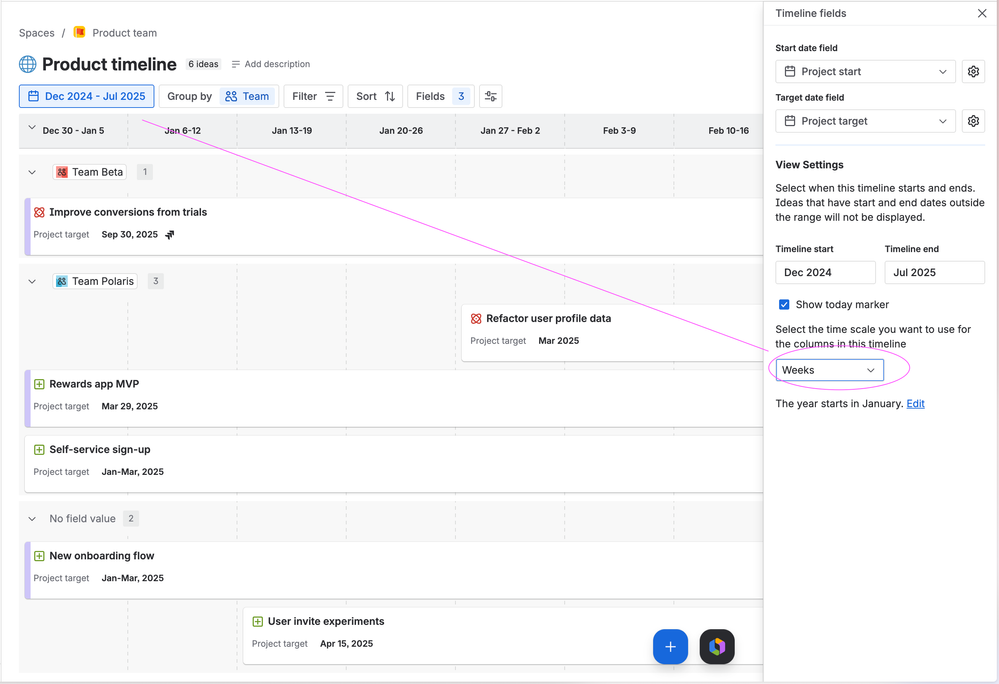Click the Product team space flag icon
The height and width of the screenshot is (684, 999).
point(80,32)
